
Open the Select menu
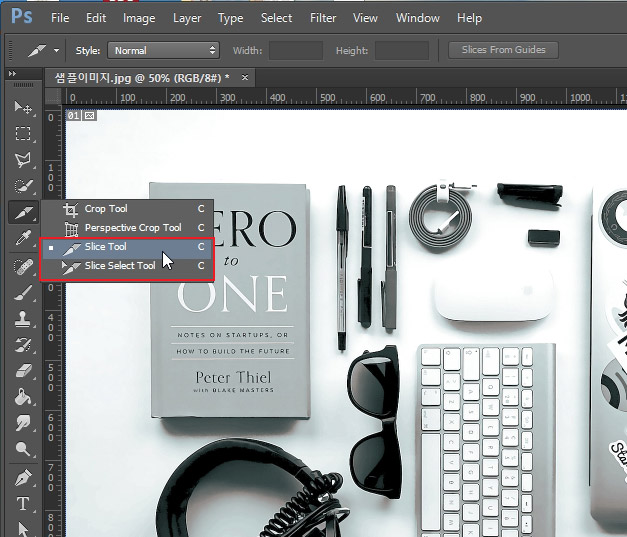(276, 18)
